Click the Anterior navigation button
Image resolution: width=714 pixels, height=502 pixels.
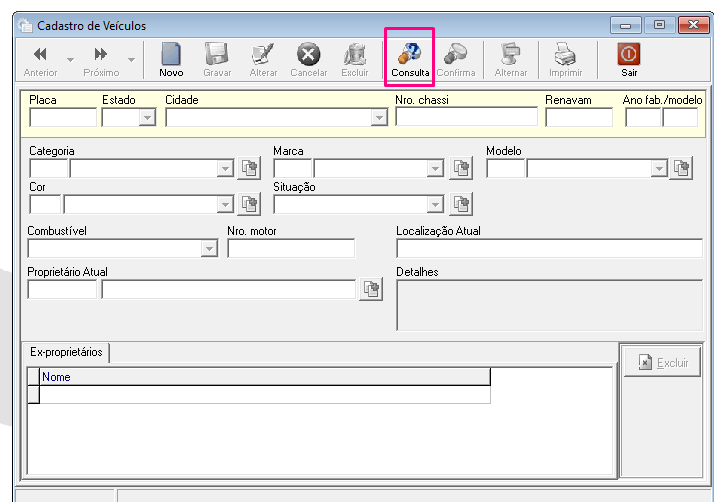click(40, 59)
